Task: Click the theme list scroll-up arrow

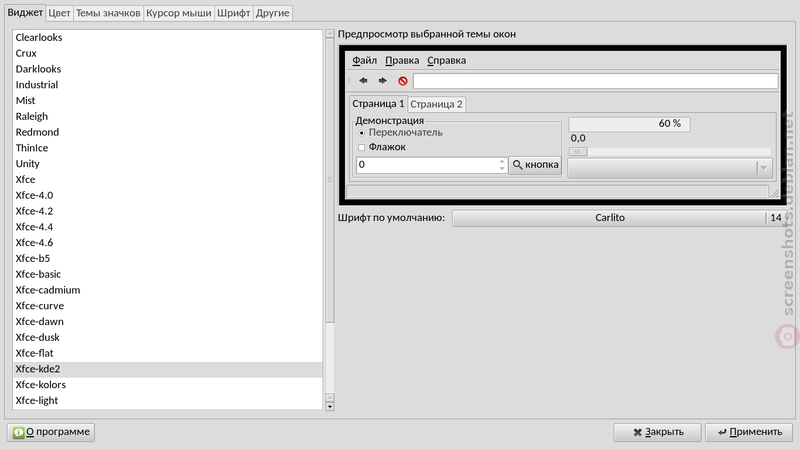Action: point(330,34)
